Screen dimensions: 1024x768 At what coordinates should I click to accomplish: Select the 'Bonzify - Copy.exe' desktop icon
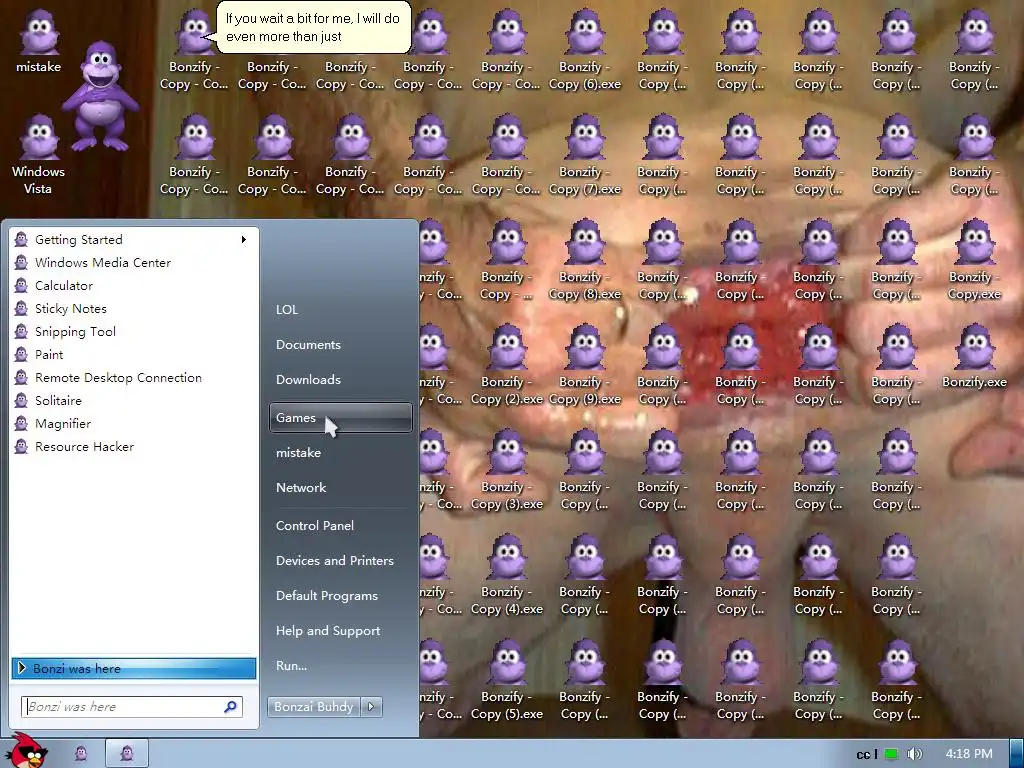pyautogui.click(x=974, y=260)
